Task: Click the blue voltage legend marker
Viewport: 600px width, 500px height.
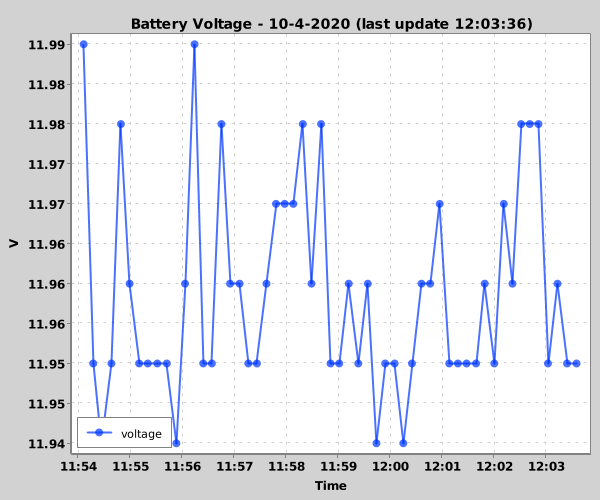Action: pyautogui.click(x=98, y=433)
